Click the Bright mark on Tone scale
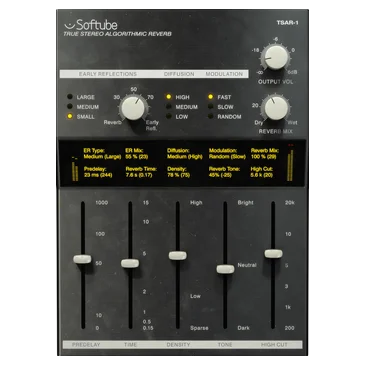Screen dimensions: 365x365 245,202
